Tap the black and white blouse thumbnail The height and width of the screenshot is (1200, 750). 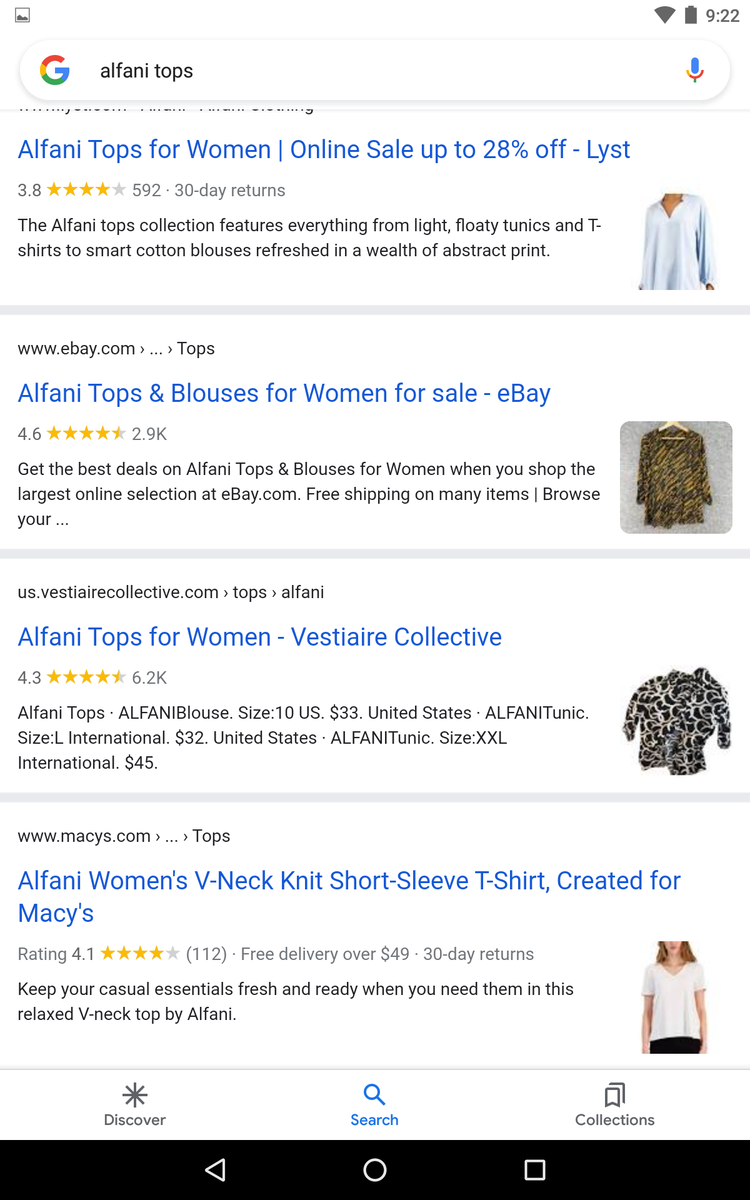click(x=676, y=720)
